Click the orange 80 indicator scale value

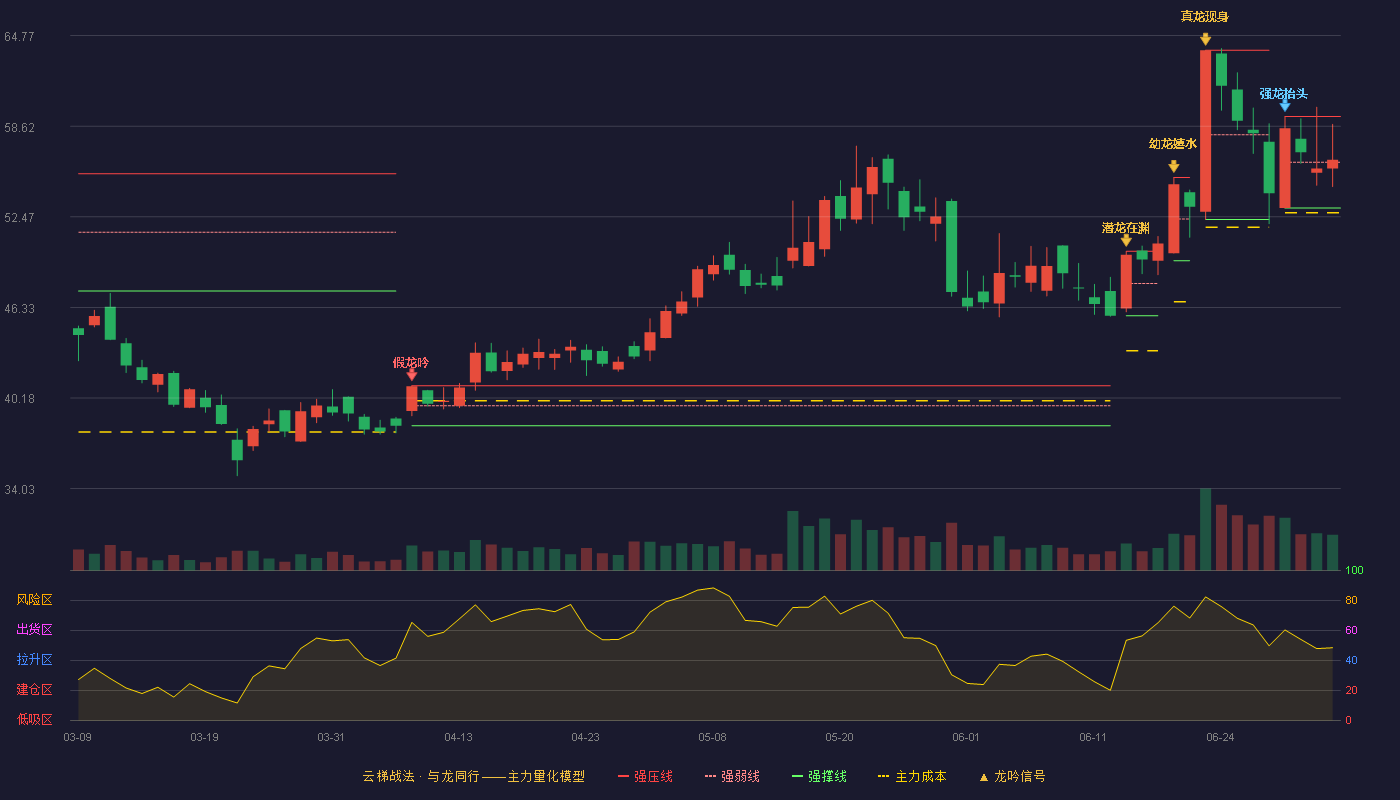pos(1351,601)
